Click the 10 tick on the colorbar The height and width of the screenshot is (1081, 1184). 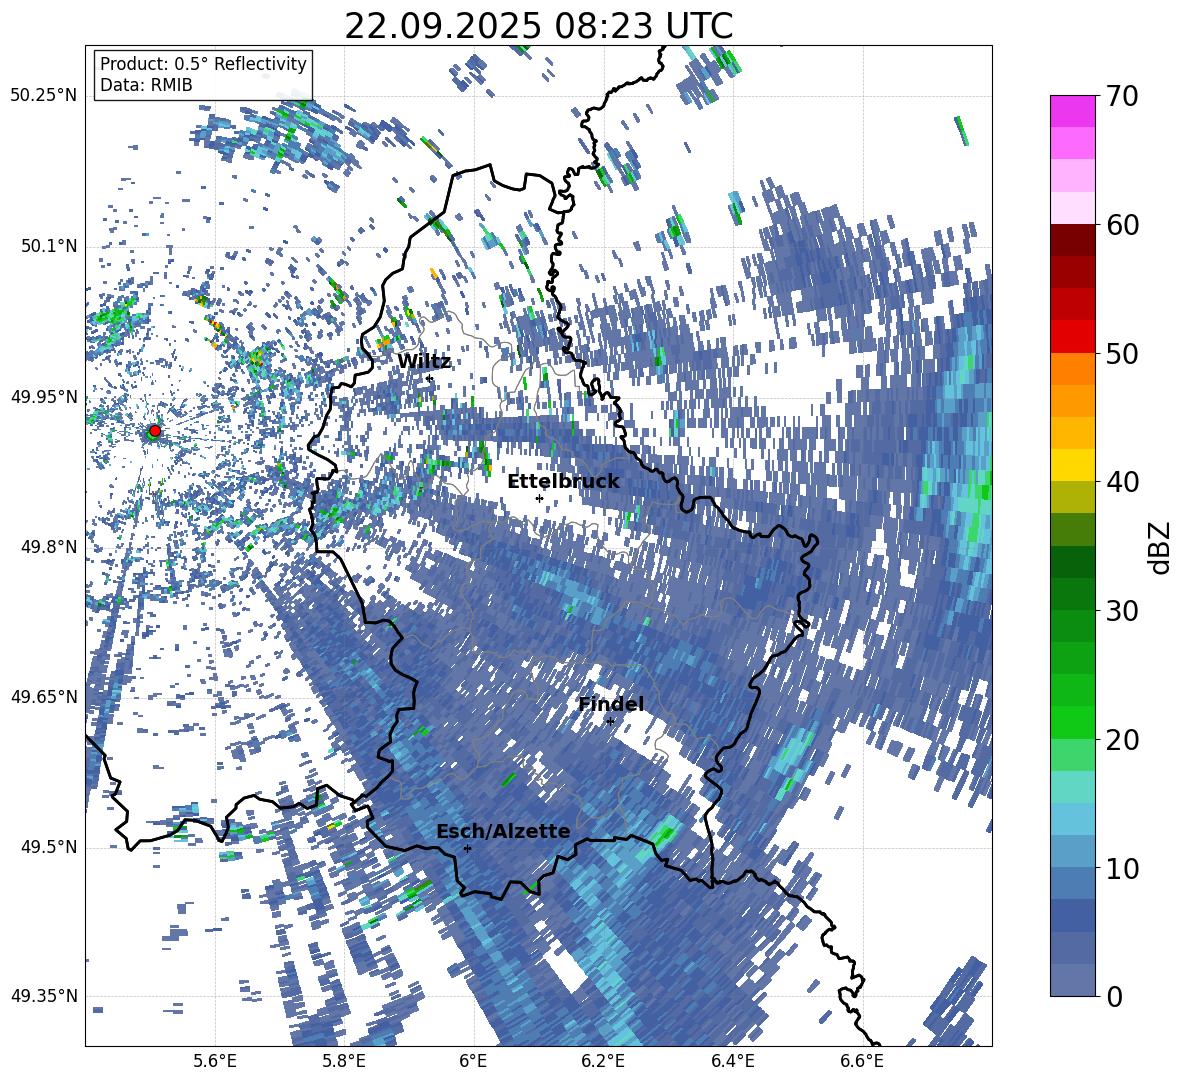pyautogui.click(x=1122, y=868)
